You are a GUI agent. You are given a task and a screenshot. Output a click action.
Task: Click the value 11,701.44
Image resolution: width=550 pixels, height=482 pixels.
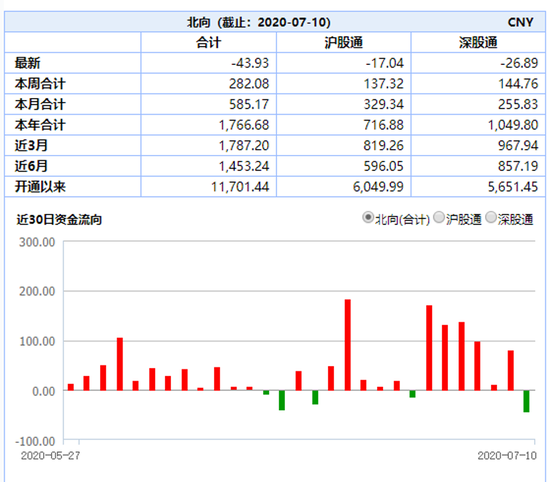point(240,187)
